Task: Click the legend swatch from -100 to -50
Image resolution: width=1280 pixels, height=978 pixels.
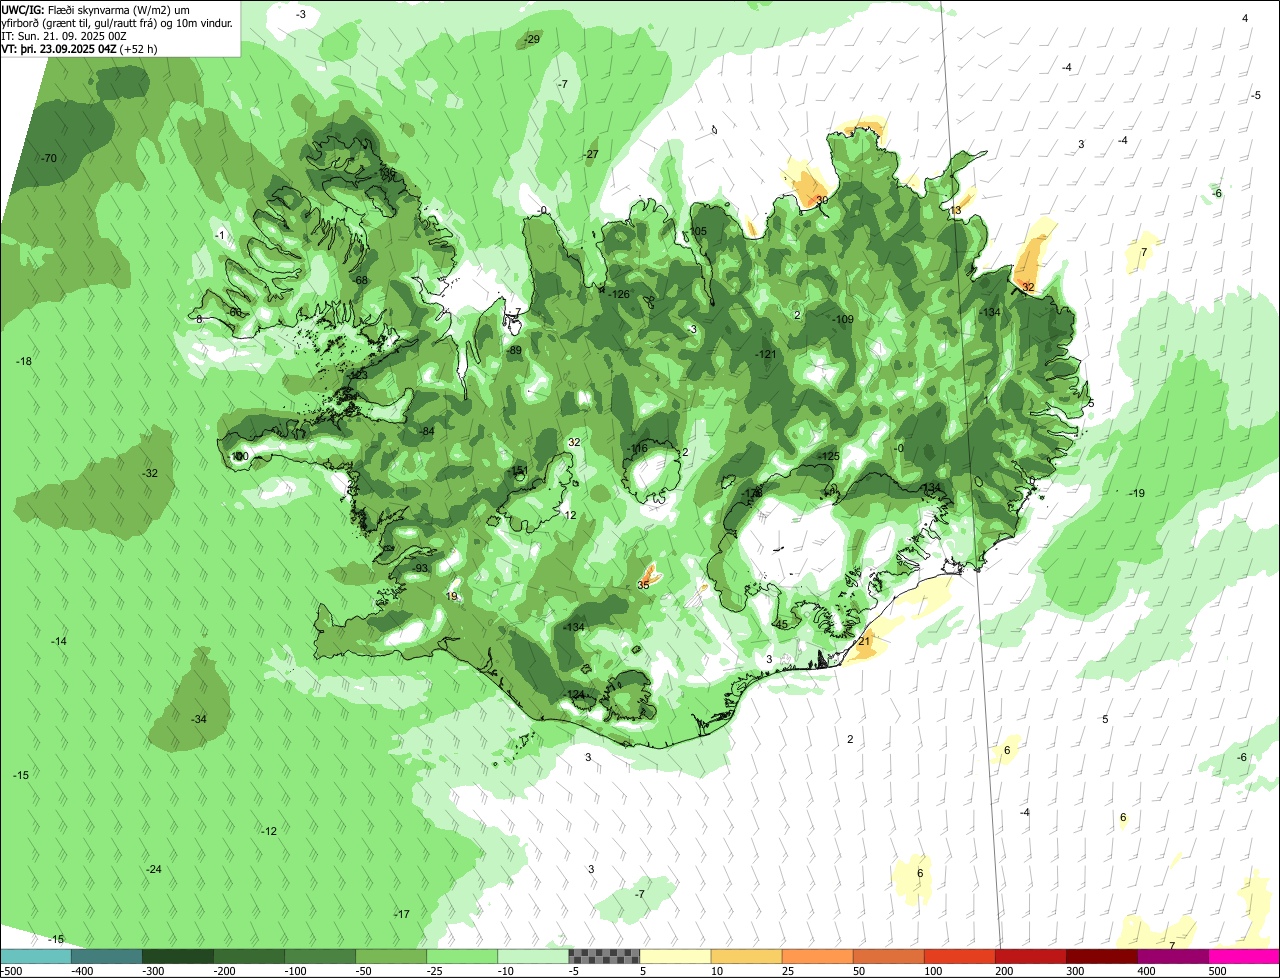Action: point(320,956)
